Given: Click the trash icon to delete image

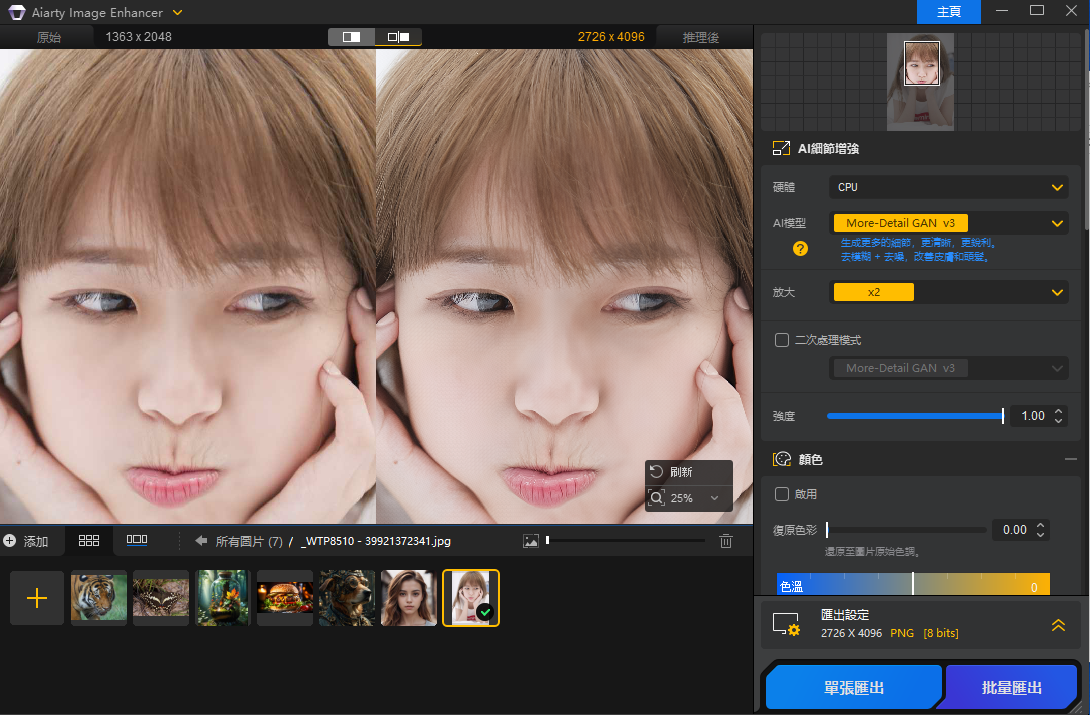Looking at the screenshot, I should tap(726, 541).
